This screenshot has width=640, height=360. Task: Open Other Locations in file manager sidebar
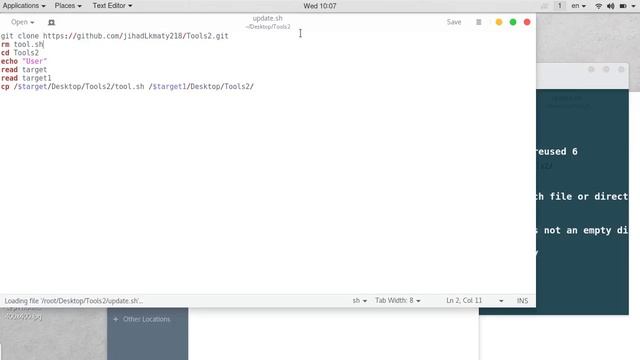click(x=146, y=319)
